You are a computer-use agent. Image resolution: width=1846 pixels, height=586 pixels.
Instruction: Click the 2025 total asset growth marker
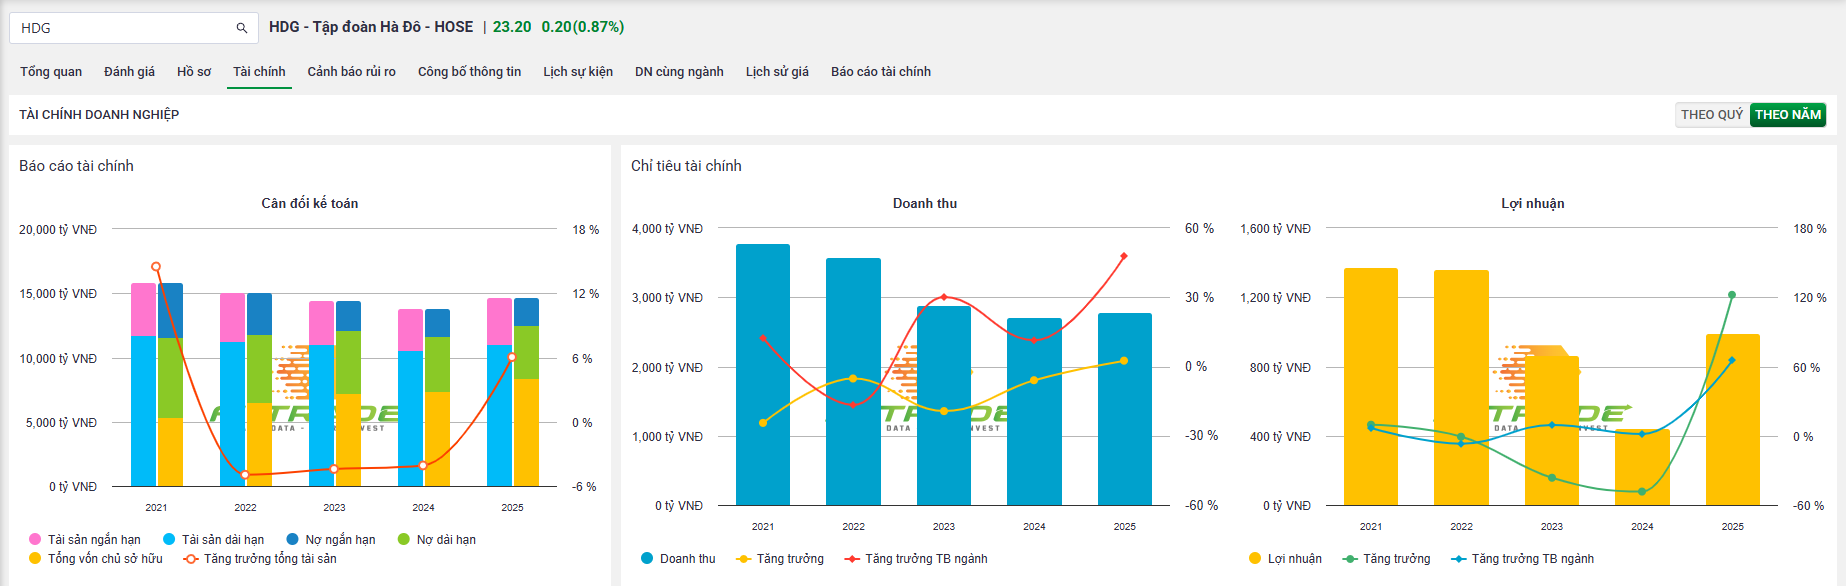click(512, 357)
